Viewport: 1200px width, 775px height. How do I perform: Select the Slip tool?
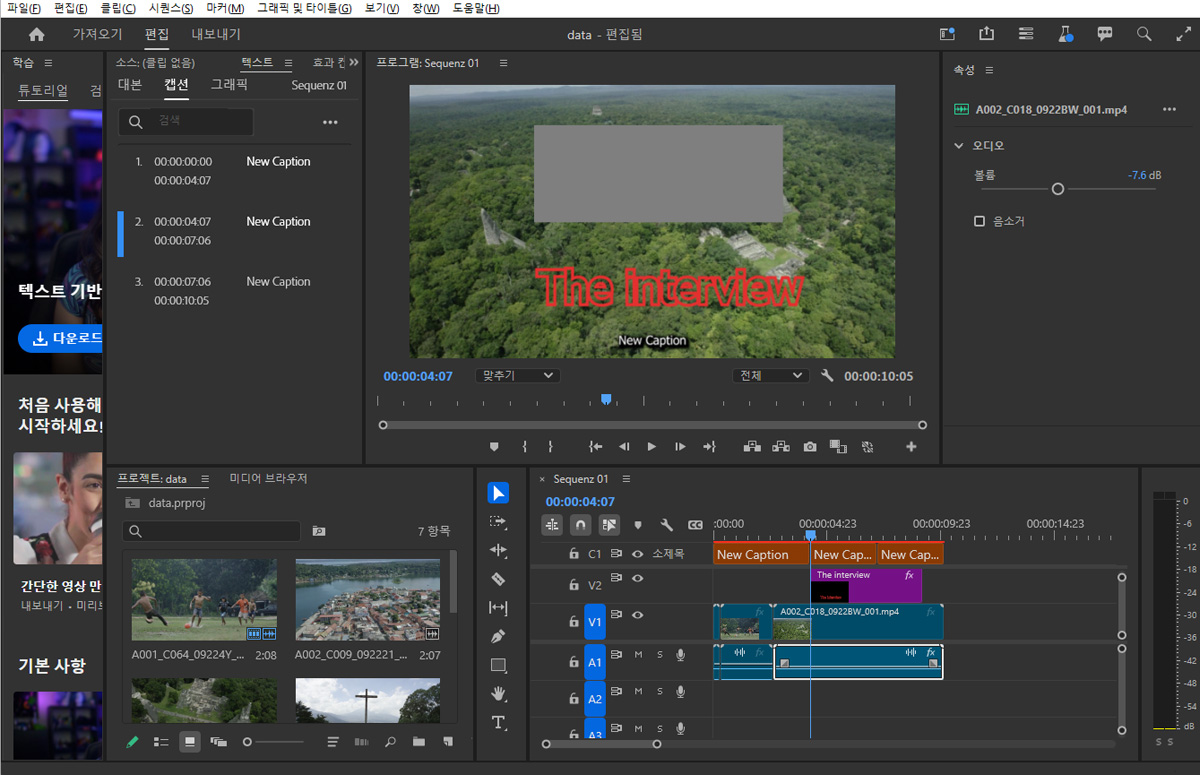(498, 607)
